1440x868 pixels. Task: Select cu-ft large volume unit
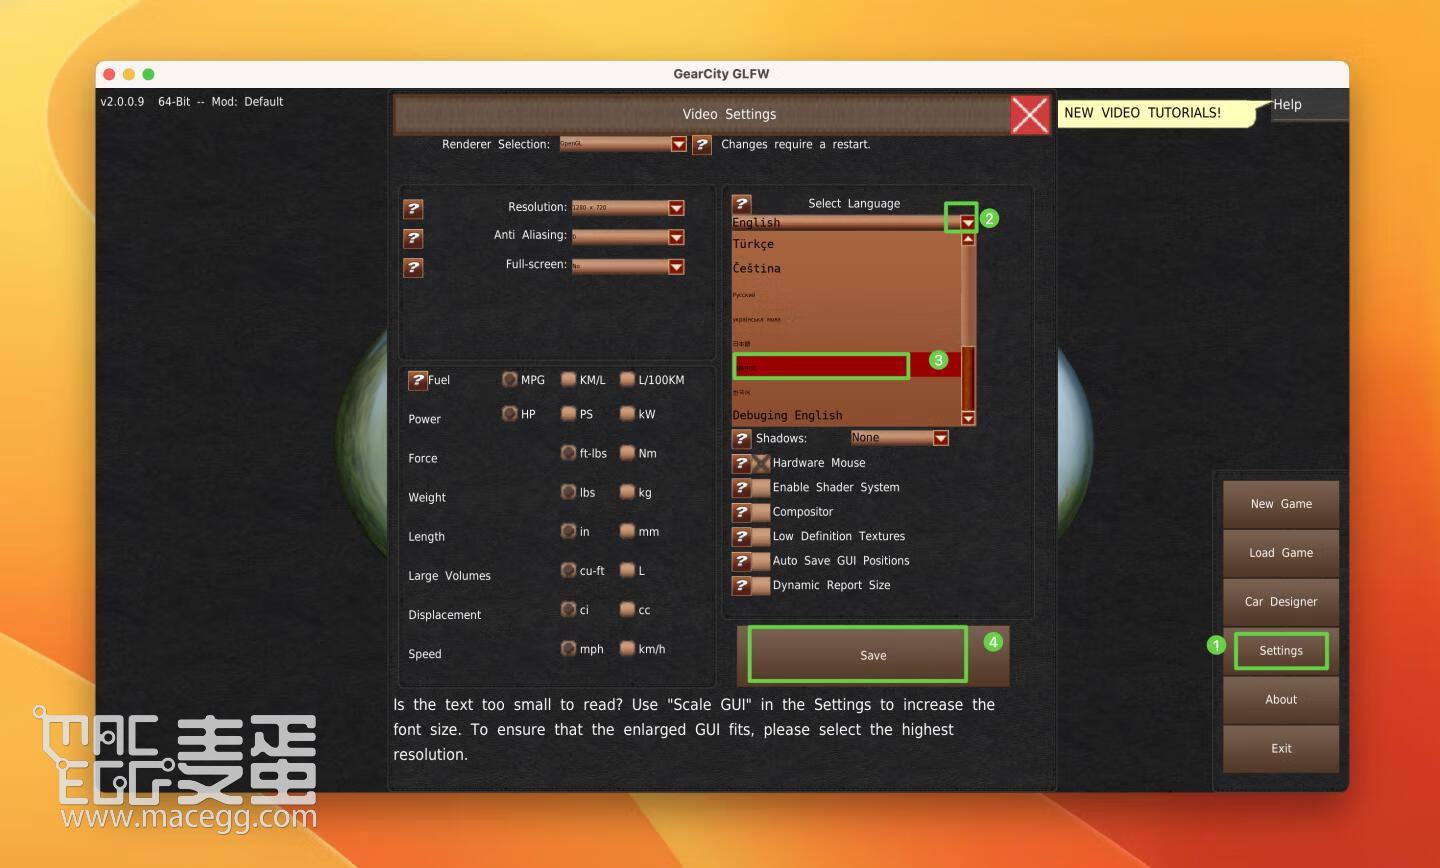coord(568,570)
